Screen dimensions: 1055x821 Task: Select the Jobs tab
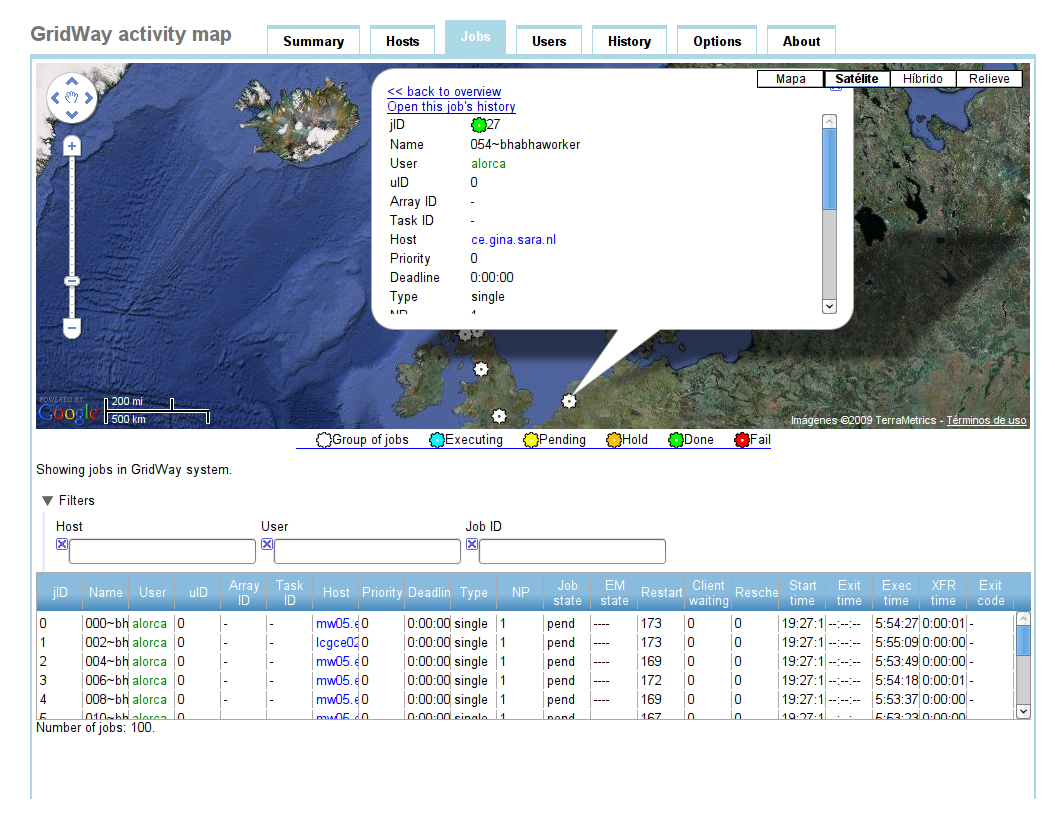tap(475, 37)
